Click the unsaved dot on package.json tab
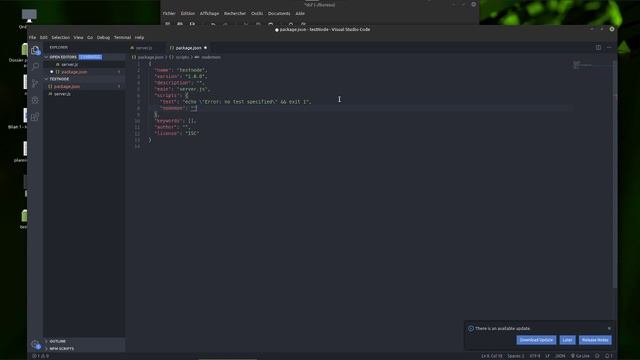The image size is (640, 360). [x=205, y=48]
